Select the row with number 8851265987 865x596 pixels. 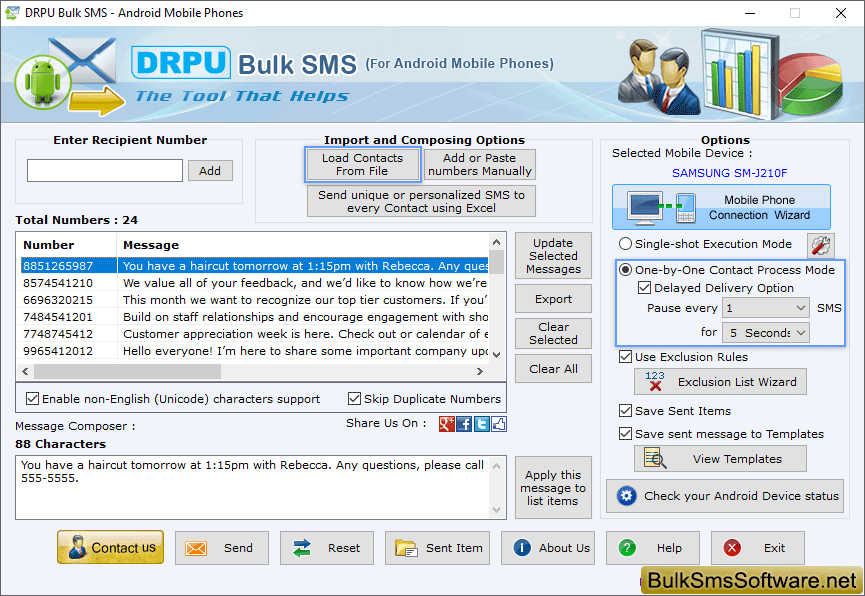point(255,266)
